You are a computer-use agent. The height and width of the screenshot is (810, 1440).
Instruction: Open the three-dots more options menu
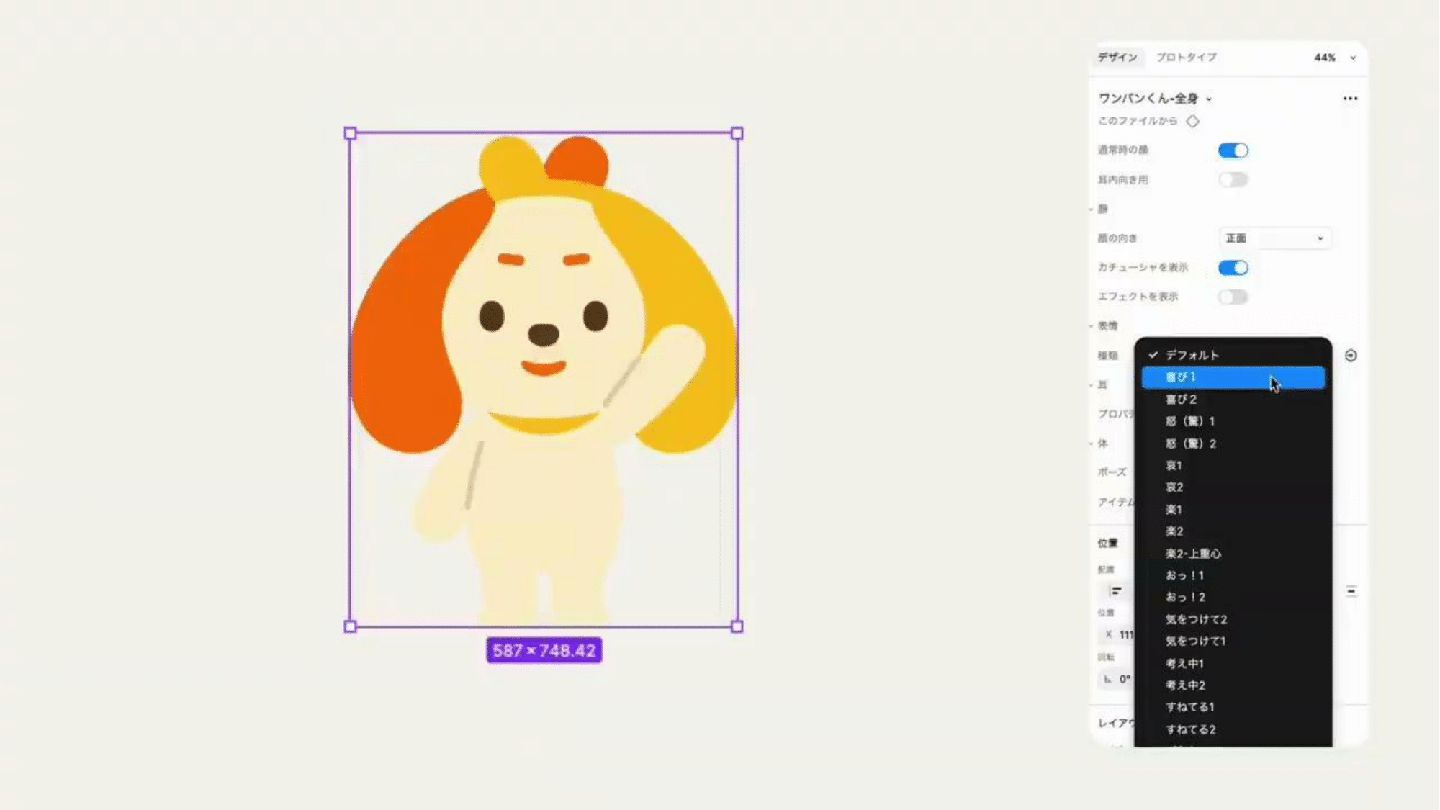point(1350,99)
